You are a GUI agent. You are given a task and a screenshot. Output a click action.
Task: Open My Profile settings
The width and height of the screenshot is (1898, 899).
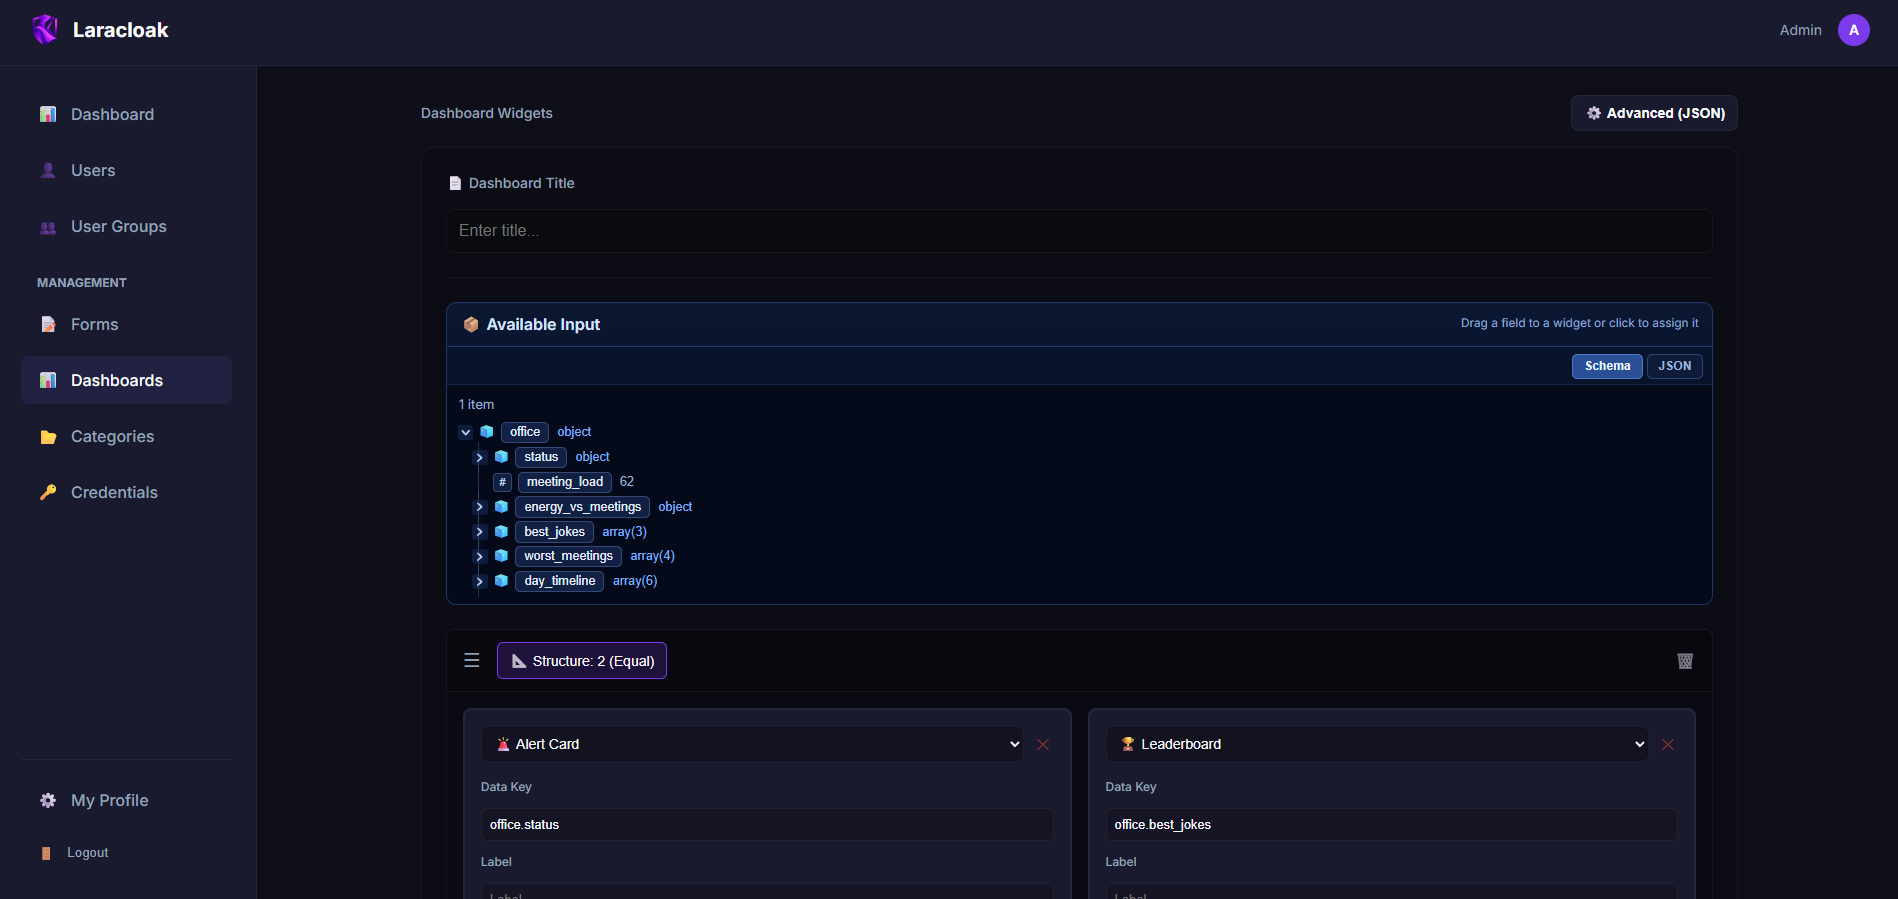[126, 800]
